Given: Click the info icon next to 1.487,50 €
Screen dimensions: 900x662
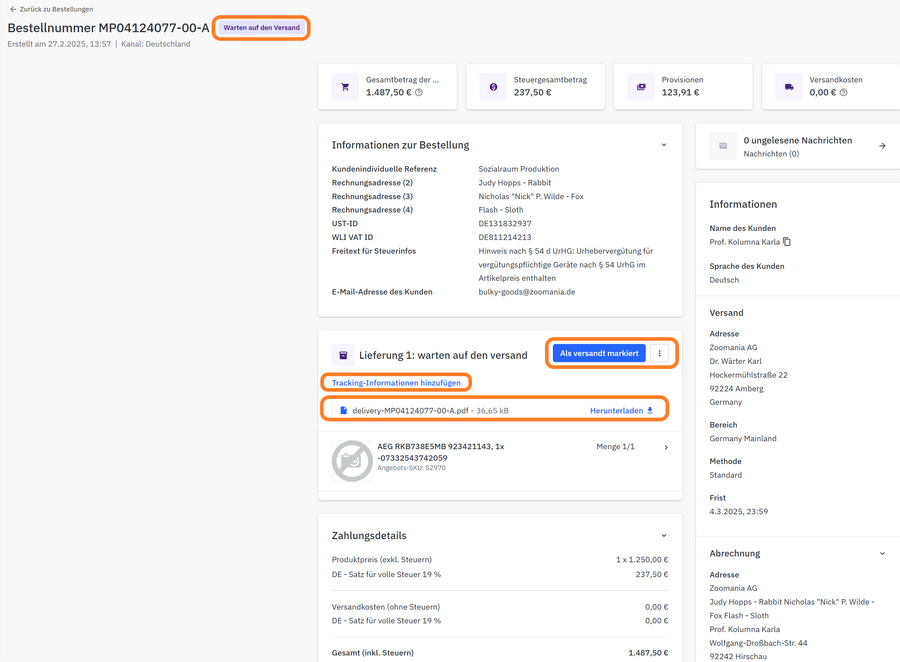Looking at the screenshot, I should click(419, 93).
